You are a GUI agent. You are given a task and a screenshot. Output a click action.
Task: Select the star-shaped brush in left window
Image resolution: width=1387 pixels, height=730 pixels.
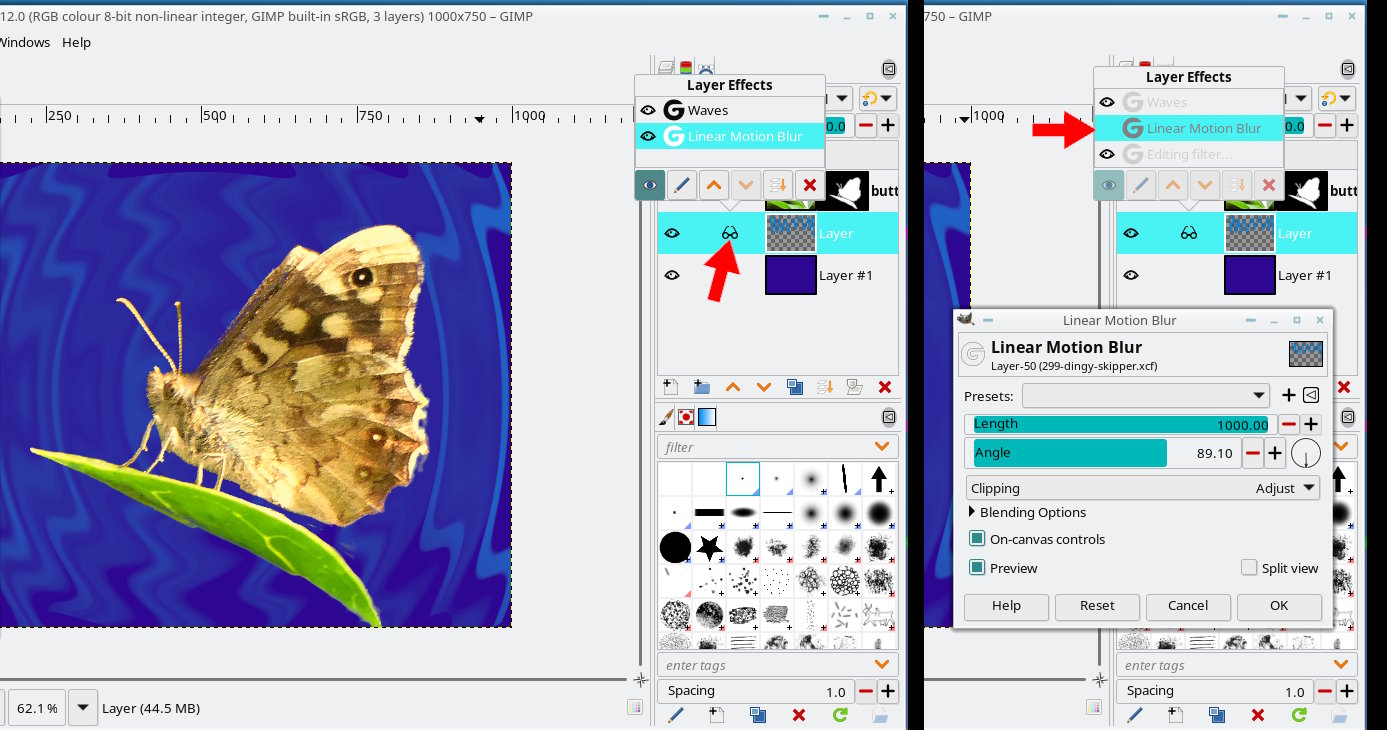tap(709, 547)
